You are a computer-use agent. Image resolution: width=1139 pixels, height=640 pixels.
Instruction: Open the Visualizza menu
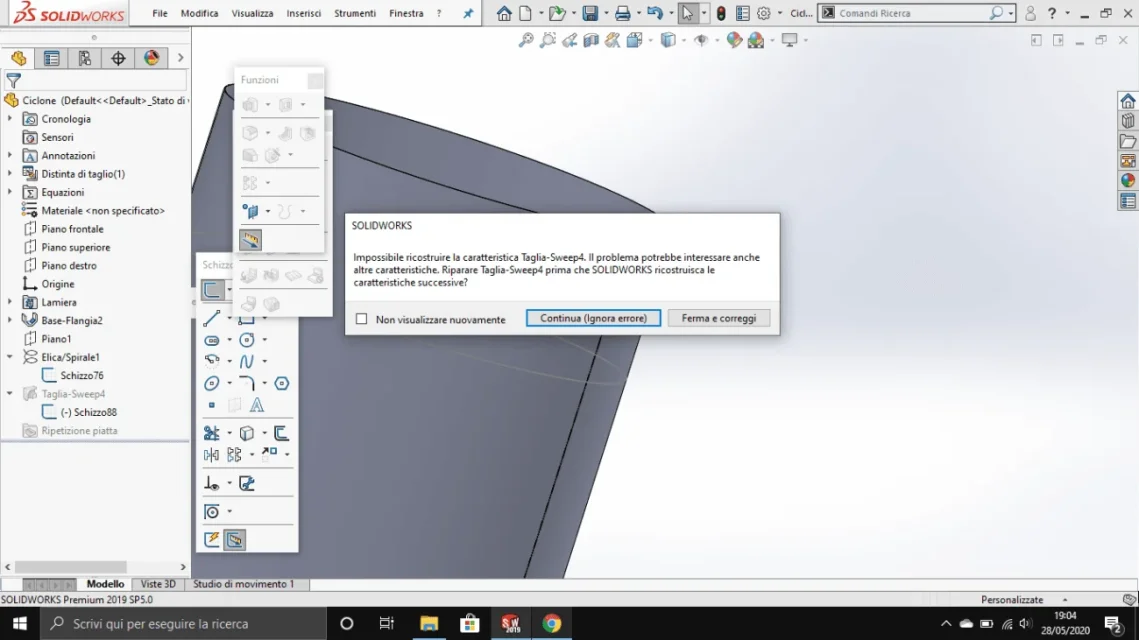tap(252, 13)
